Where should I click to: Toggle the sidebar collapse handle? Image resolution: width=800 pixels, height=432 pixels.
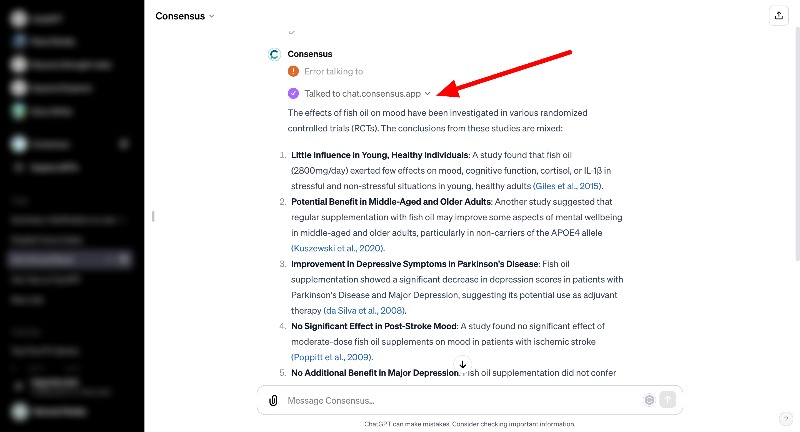tap(152, 216)
